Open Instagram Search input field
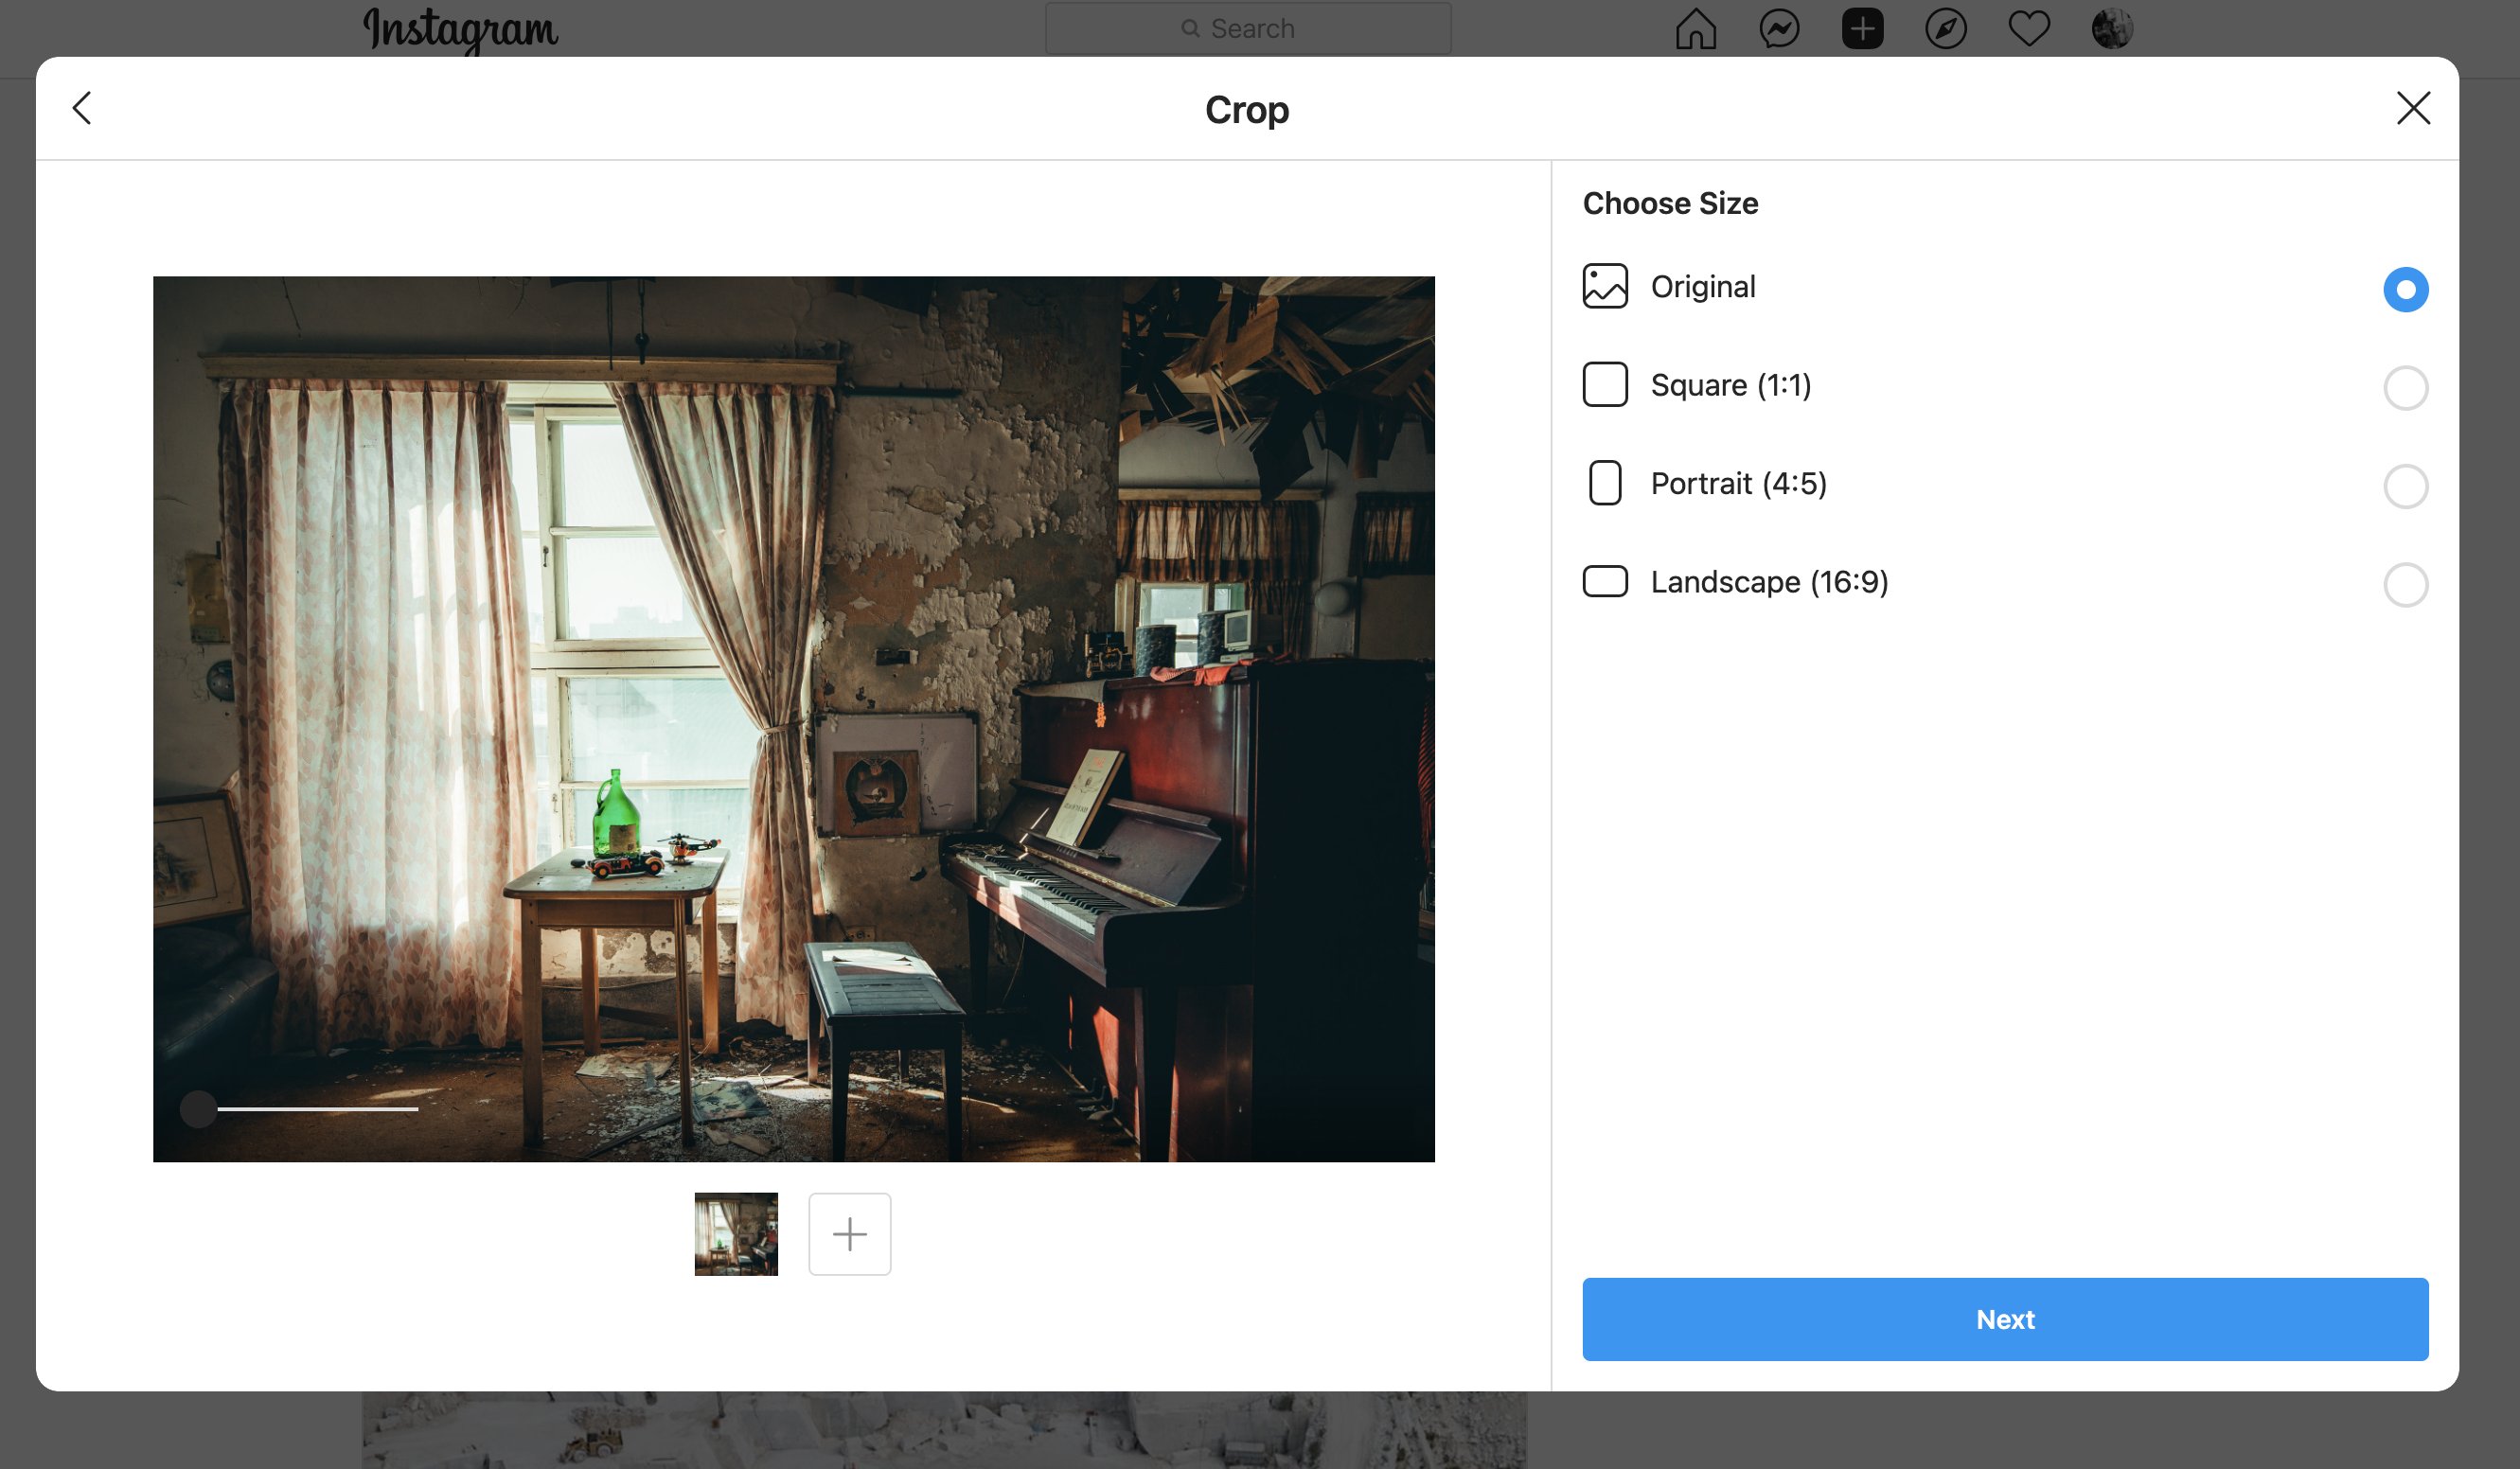 [x=1249, y=28]
